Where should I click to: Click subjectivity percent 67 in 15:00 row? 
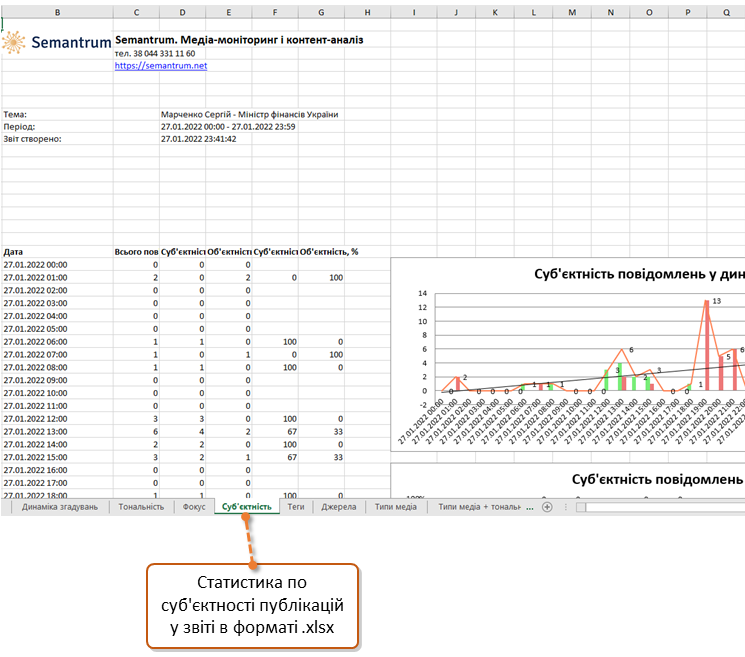point(275,457)
